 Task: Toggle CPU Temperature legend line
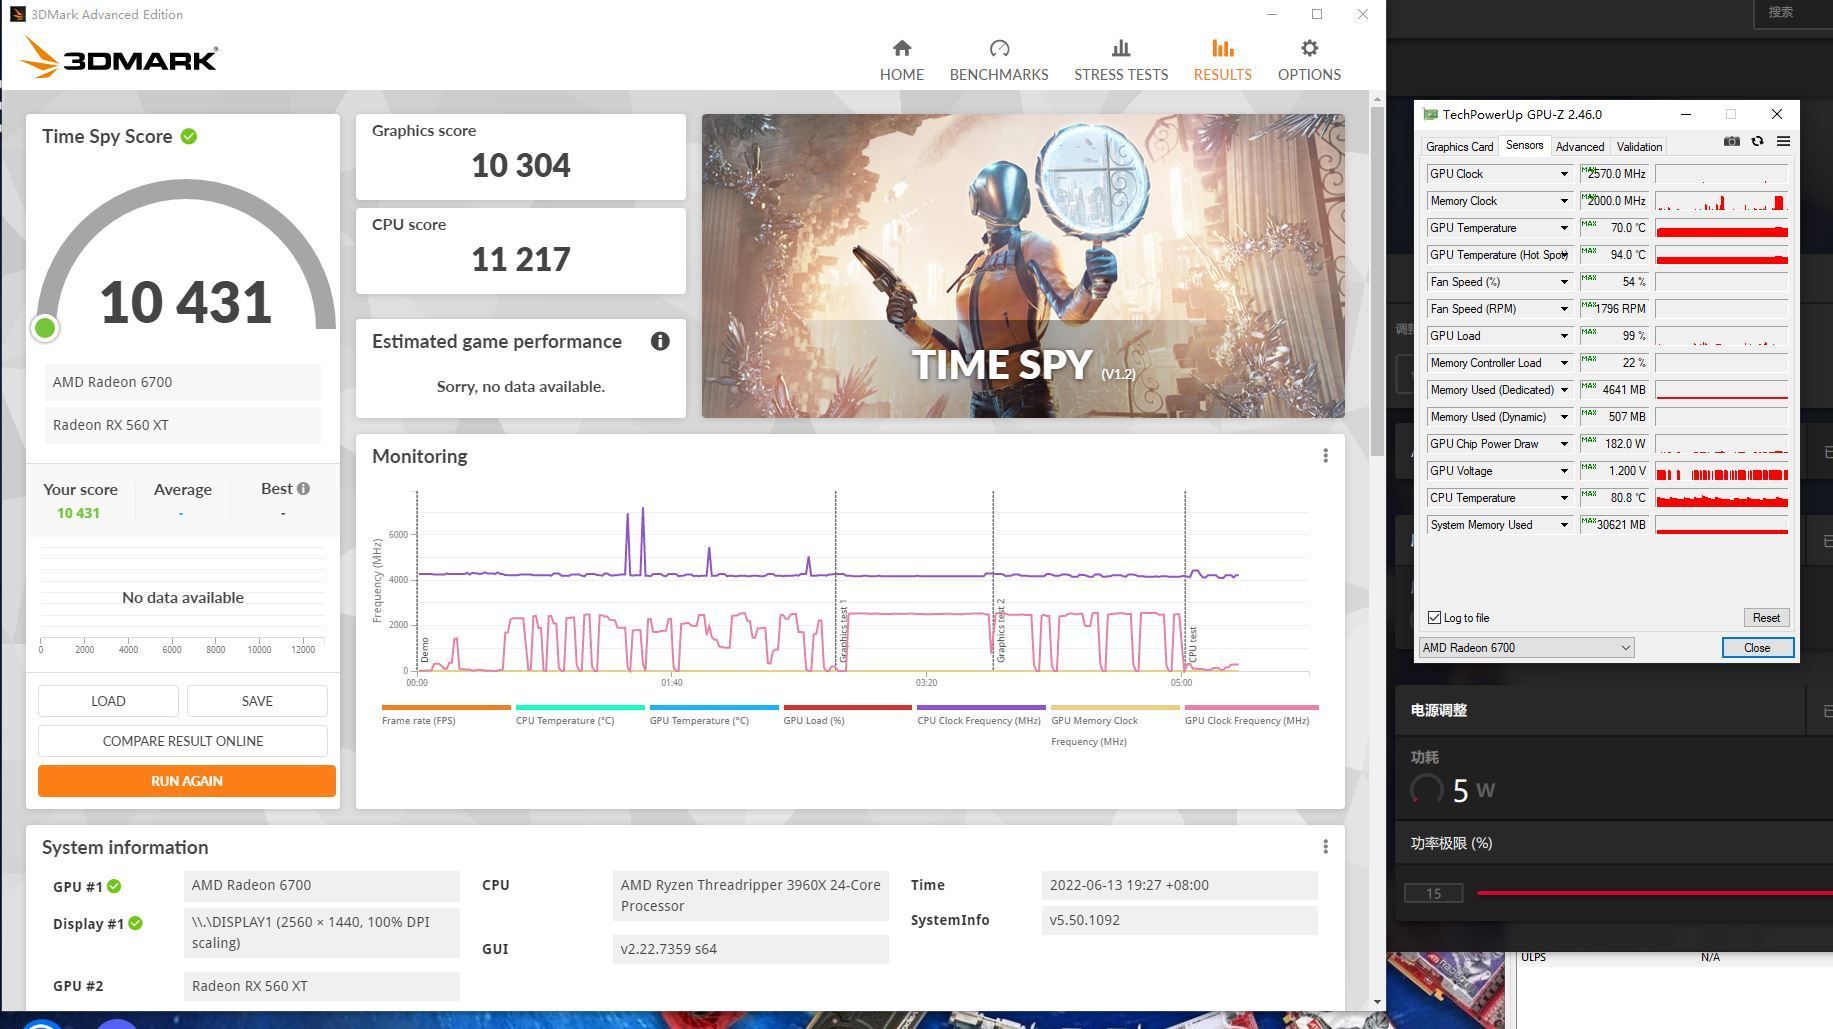pyautogui.click(x=580, y=714)
